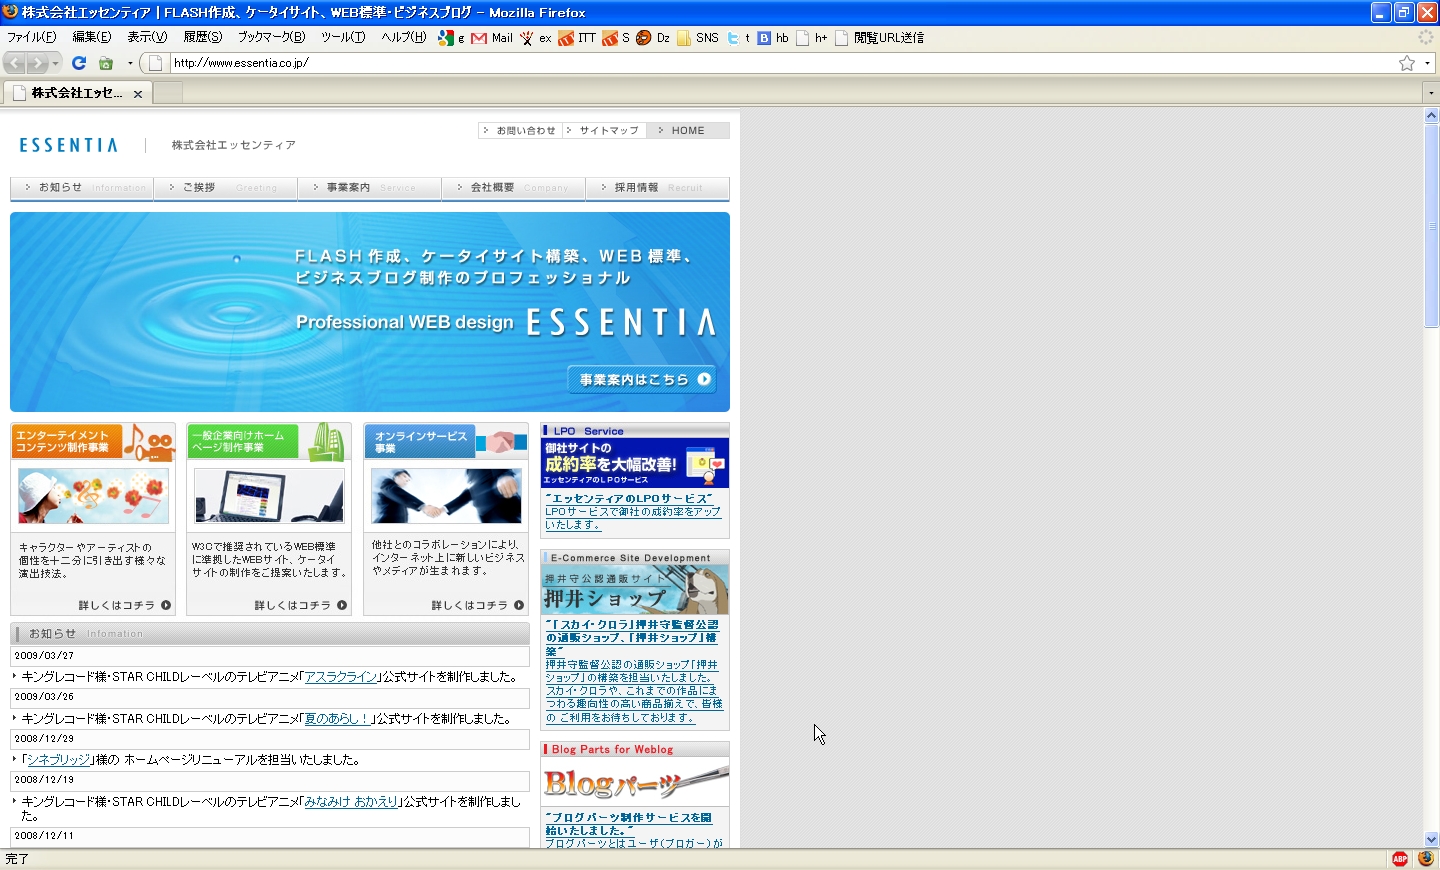Select the '株式会社エッセ...' browser tab
The height and width of the screenshot is (870, 1440).
(x=78, y=93)
